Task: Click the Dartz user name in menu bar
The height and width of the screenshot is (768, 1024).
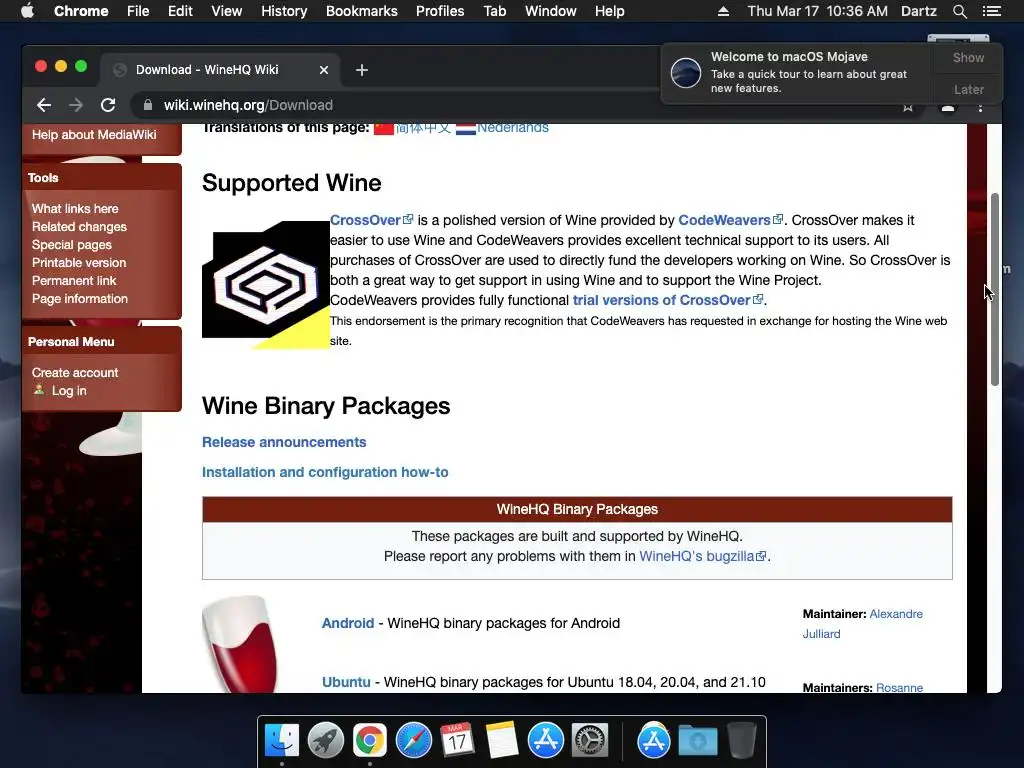Action: 918,11
